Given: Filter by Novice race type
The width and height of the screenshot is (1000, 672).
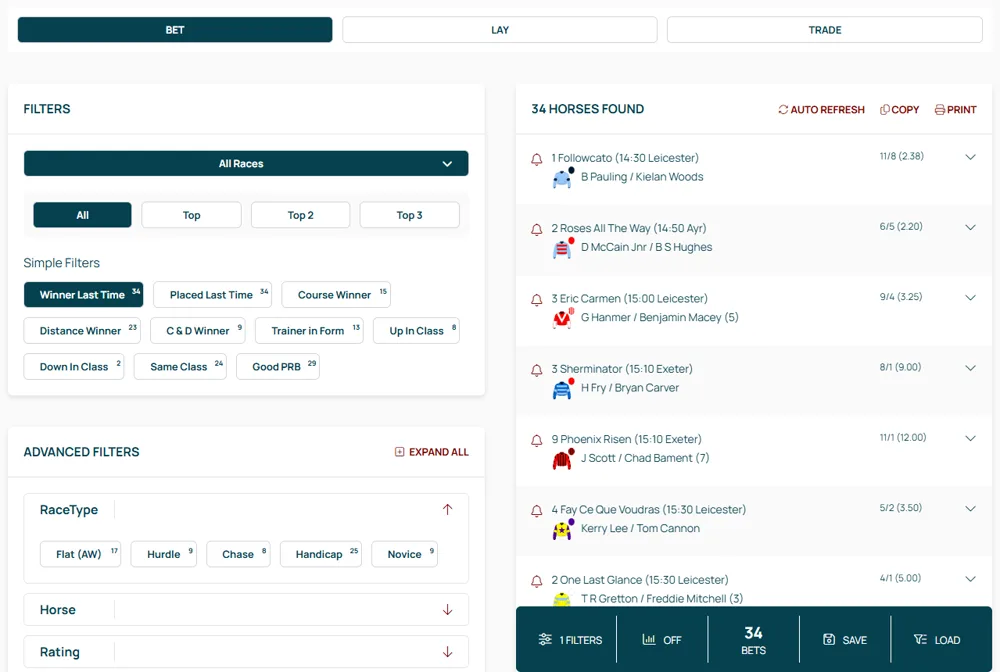Looking at the screenshot, I should pos(404,554).
